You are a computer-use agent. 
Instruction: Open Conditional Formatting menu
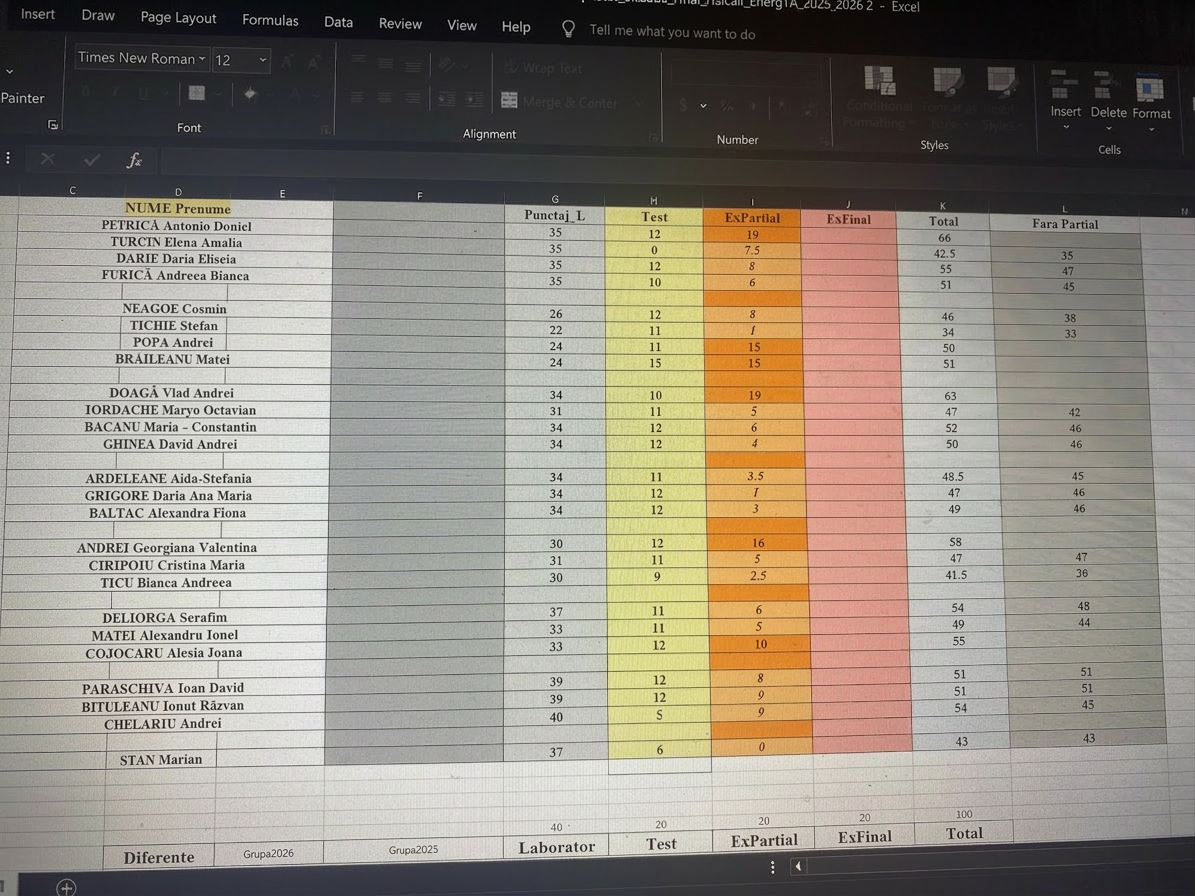click(x=879, y=98)
